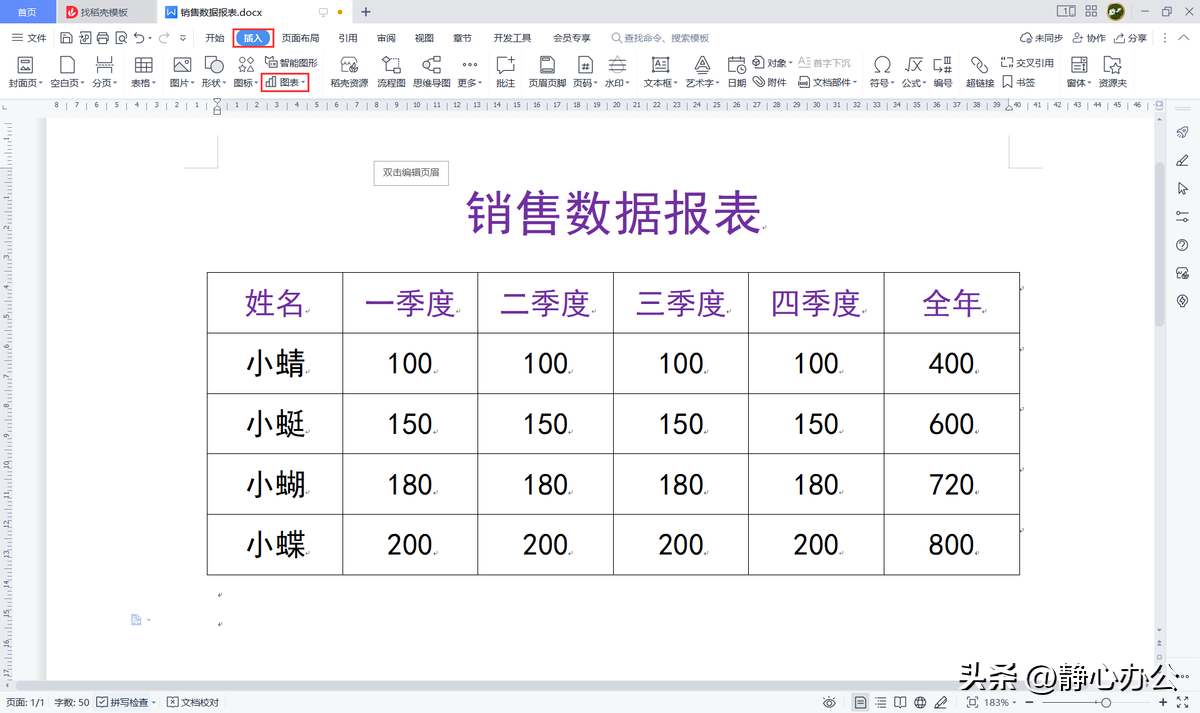Open the 首页 home tab
Screen dimensions: 1200x713
pyautogui.click(x=28, y=12)
